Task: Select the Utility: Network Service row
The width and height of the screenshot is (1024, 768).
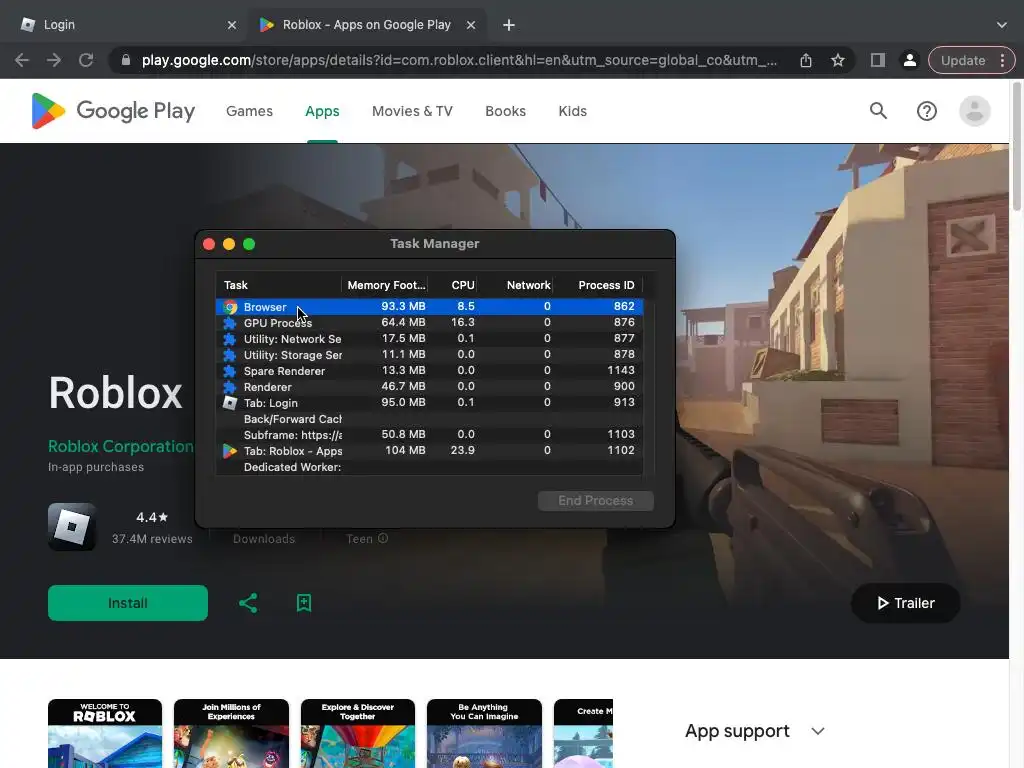Action: click(430, 338)
